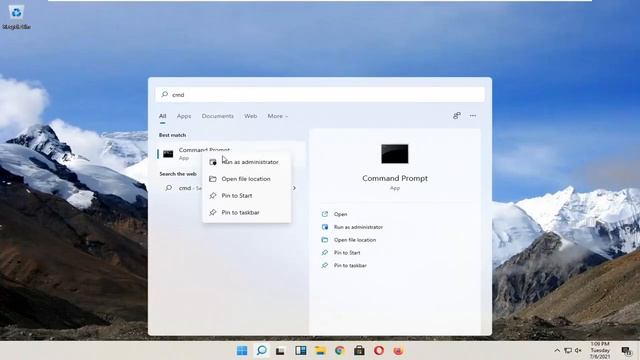Open Microsoft Store from the taskbar
This screenshot has height=360, width=640.
point(359,351)
